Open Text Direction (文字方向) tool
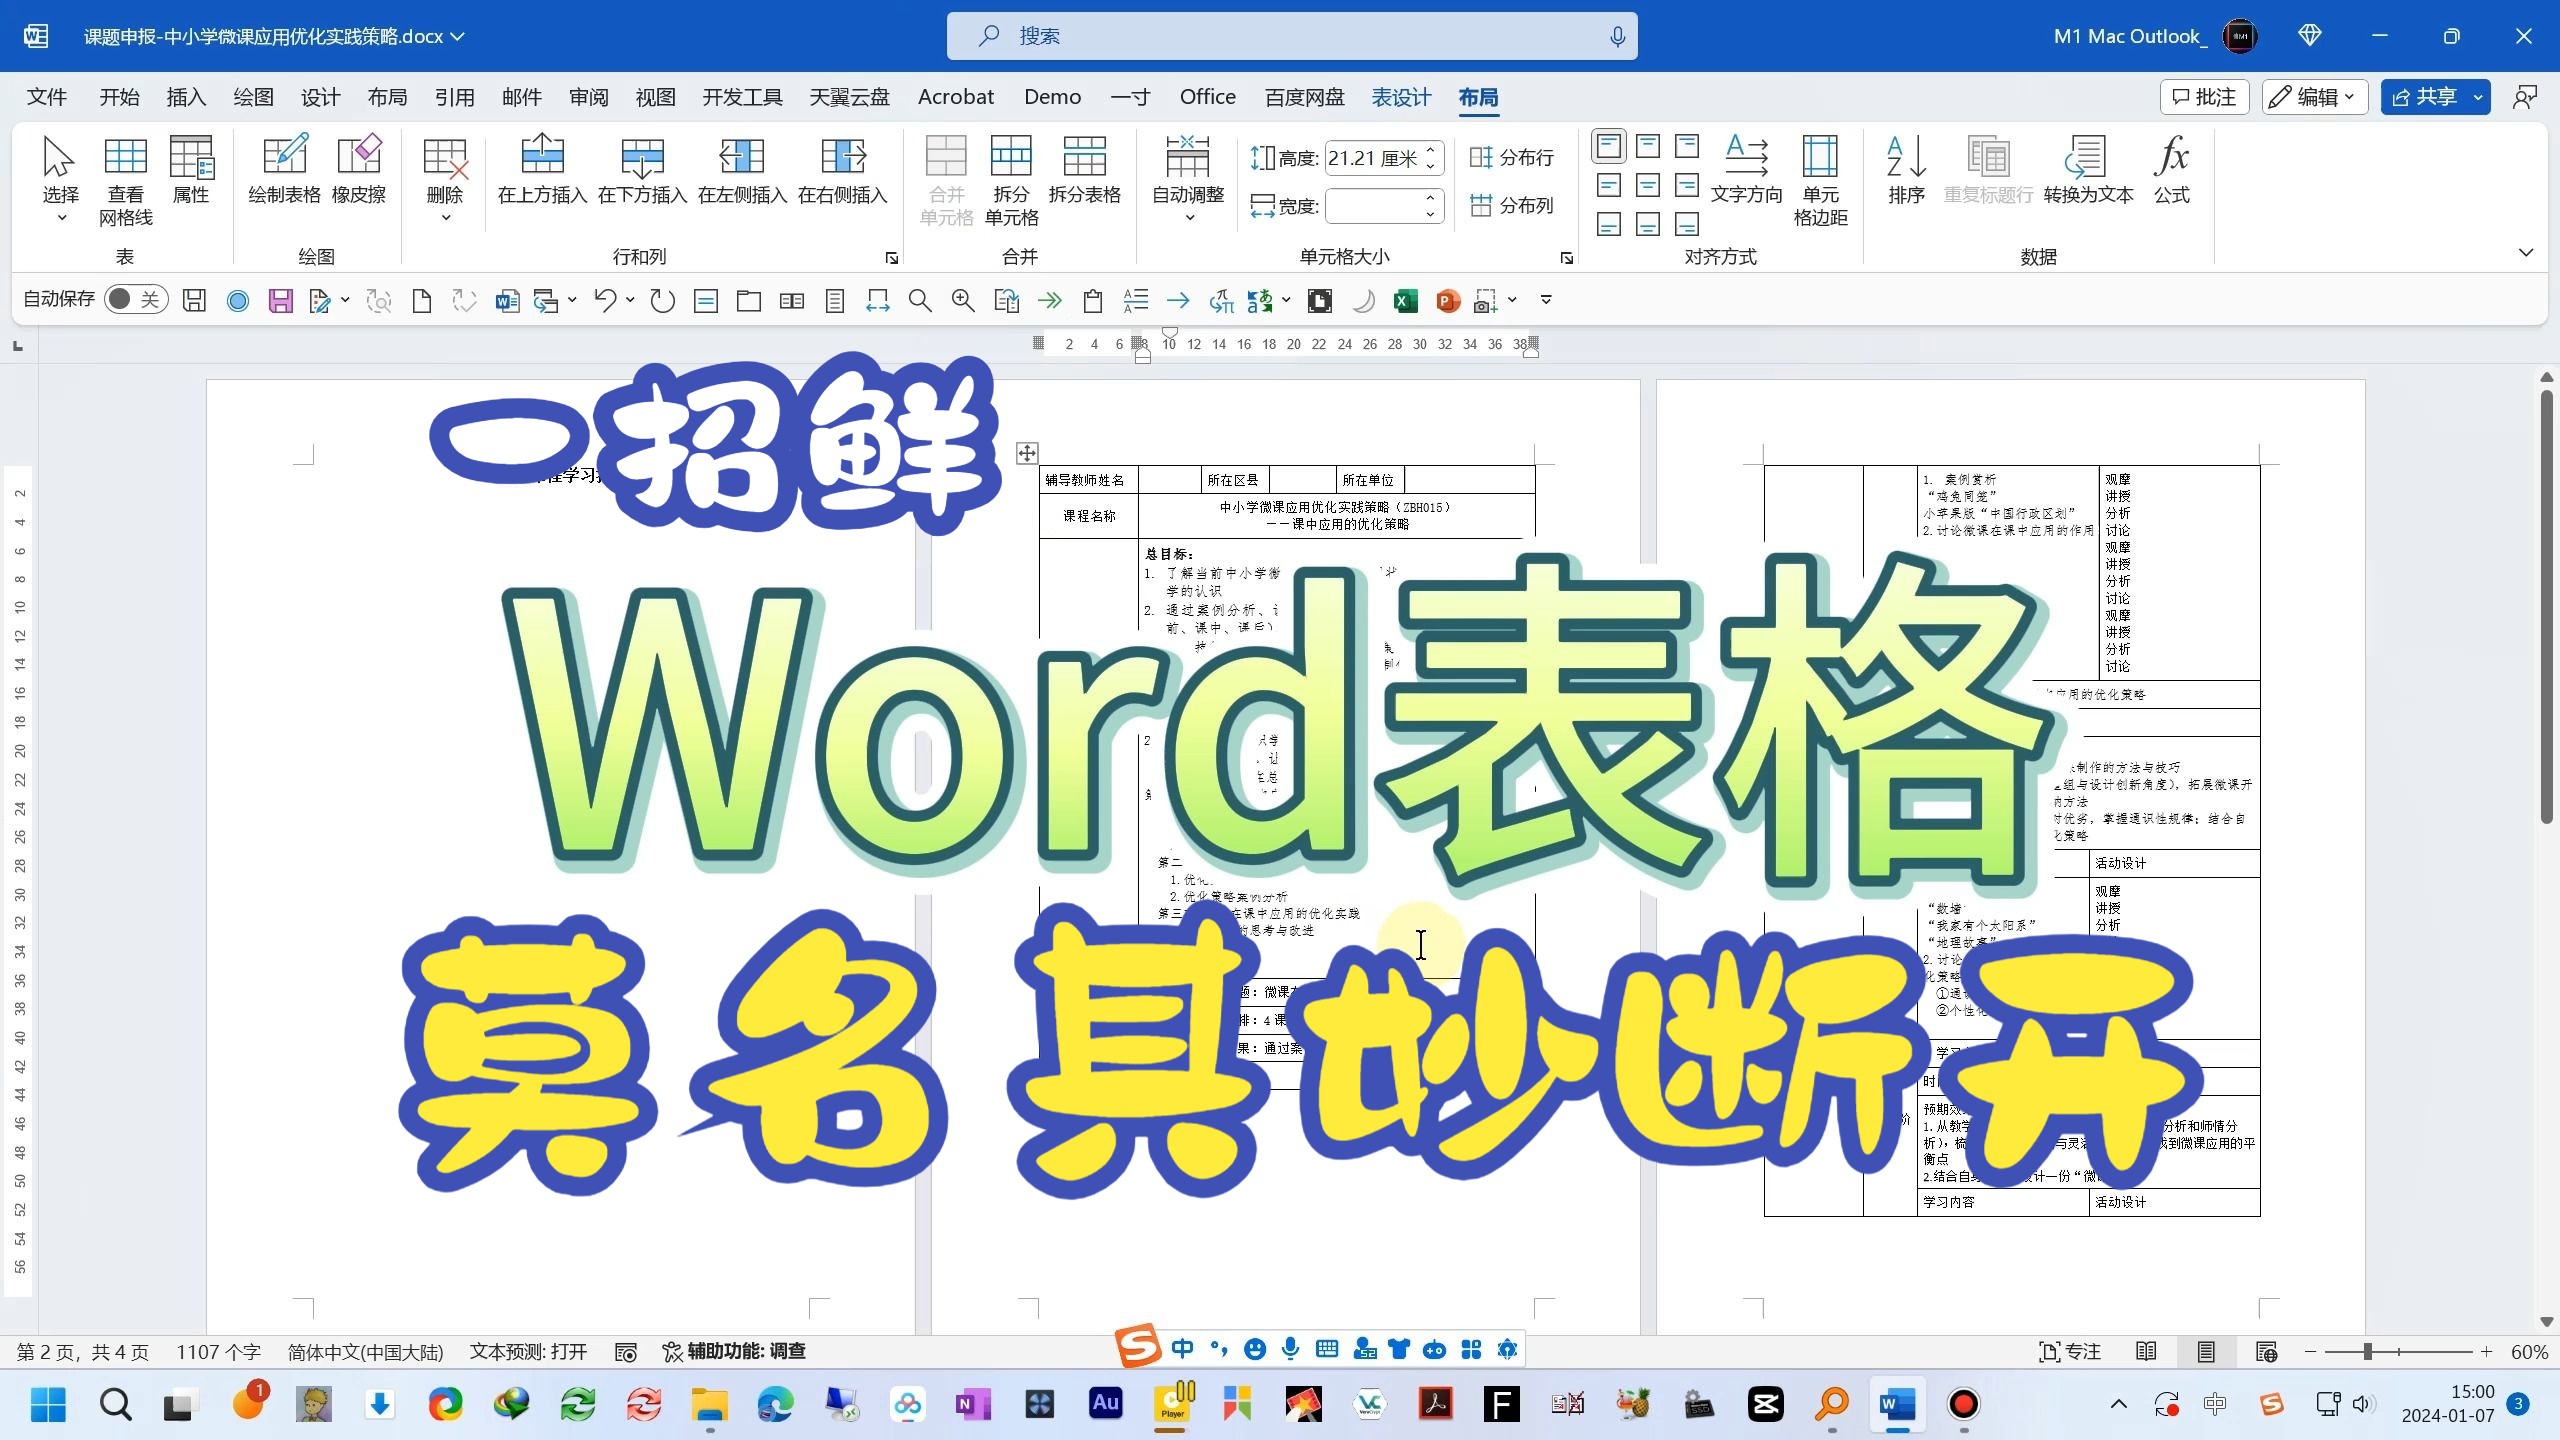The width and height of the screenshot is (2560, 1440). (x=1746, y=170)
